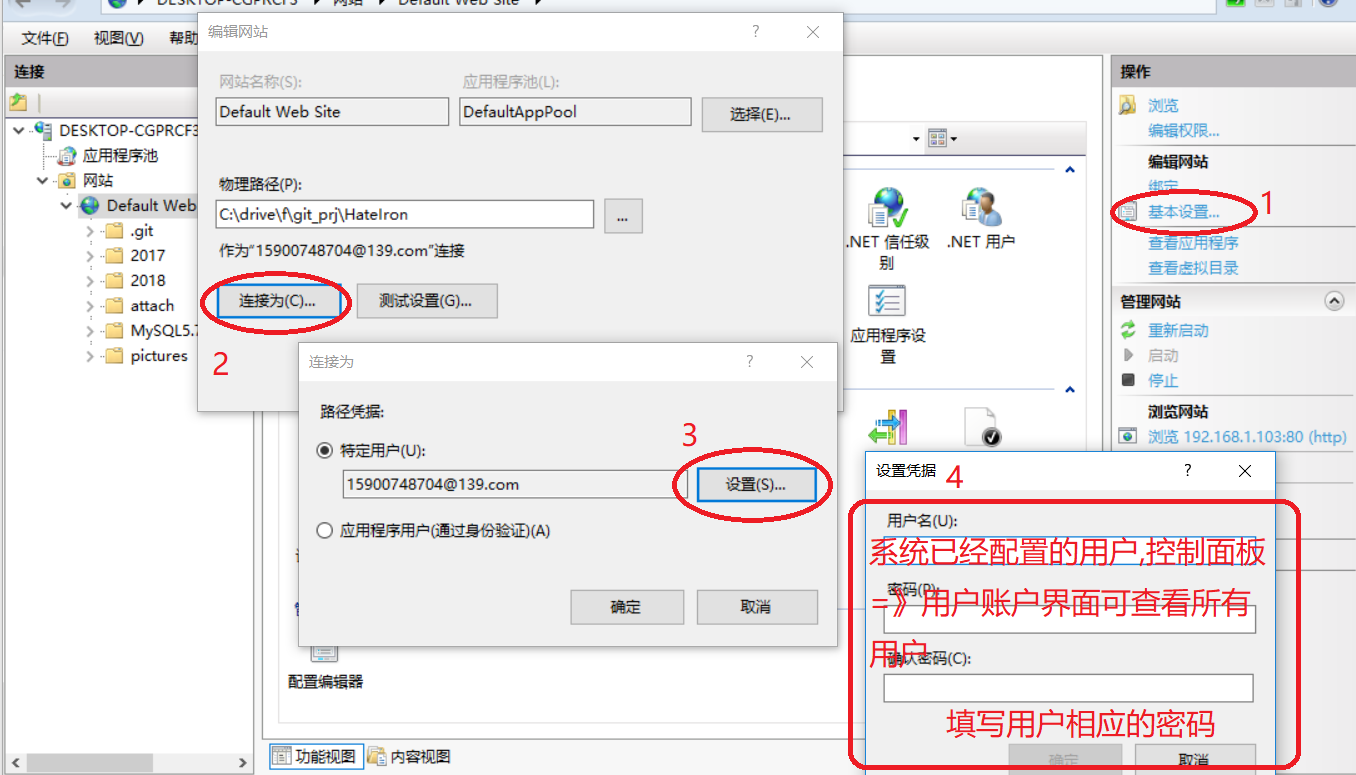Click the 重新启动 site icon
This screenshot has height=775, width=1356.
click(x=1129, y=330)
